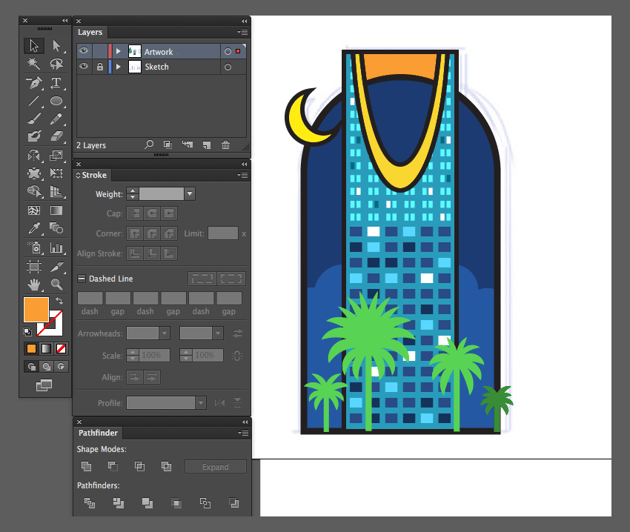Open the Stroke panel flyout menu
Image resolution: width=630 pixels, height=532 pixels.
point(242,175)
